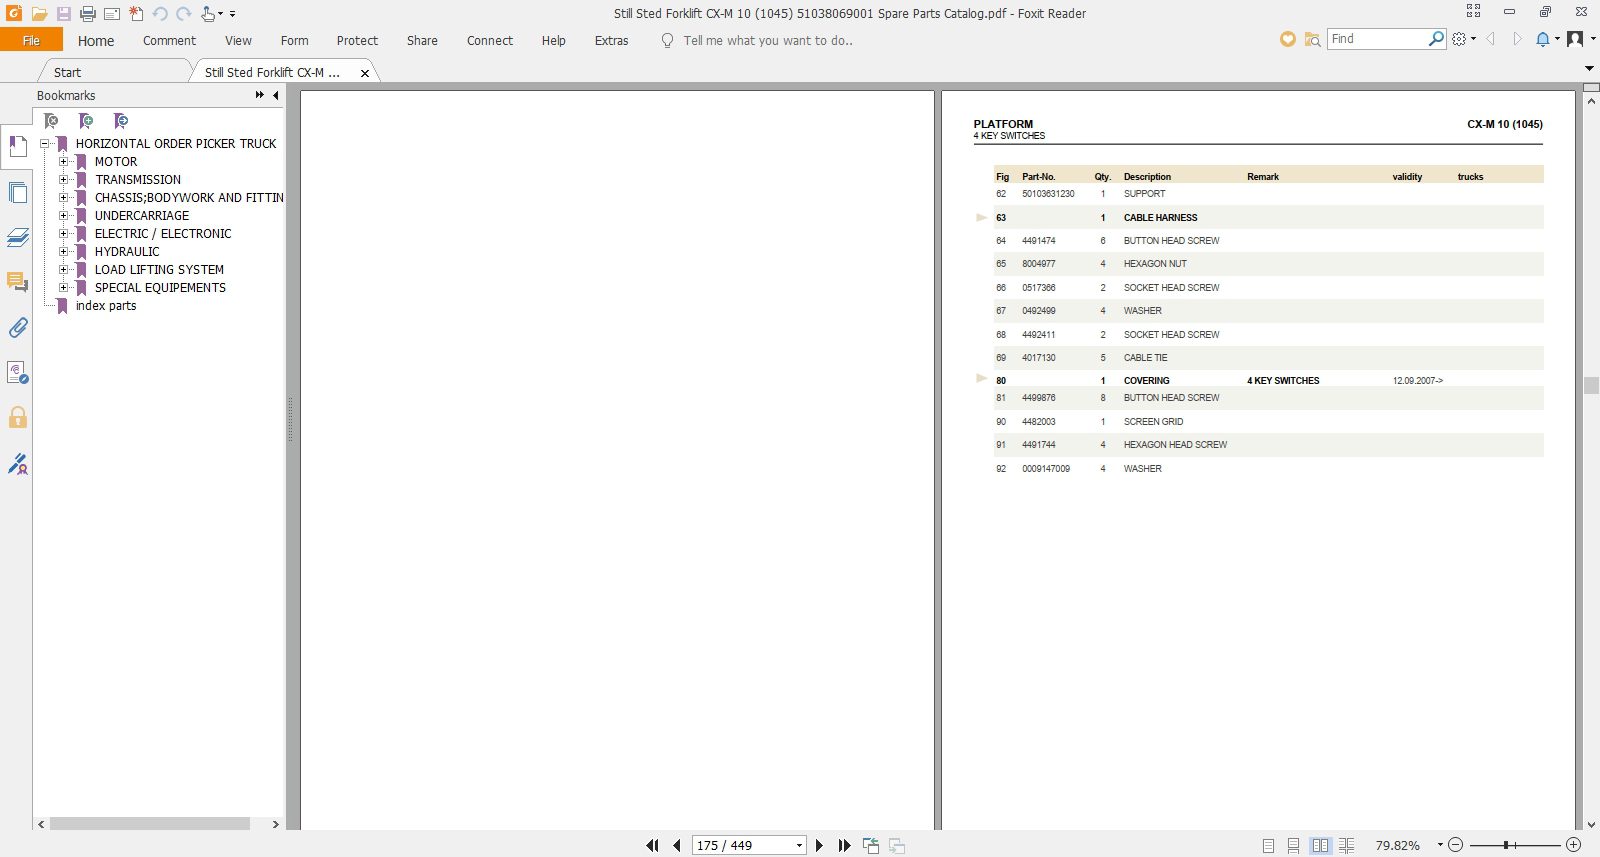The image size is (1600, 857).
Task: Click the zoom out minus button
Action: pos(1456,845)
